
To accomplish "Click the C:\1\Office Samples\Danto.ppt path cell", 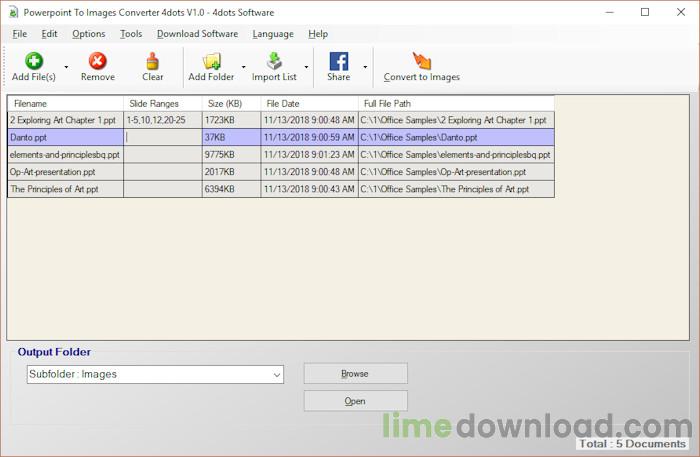I will [456, 137].
